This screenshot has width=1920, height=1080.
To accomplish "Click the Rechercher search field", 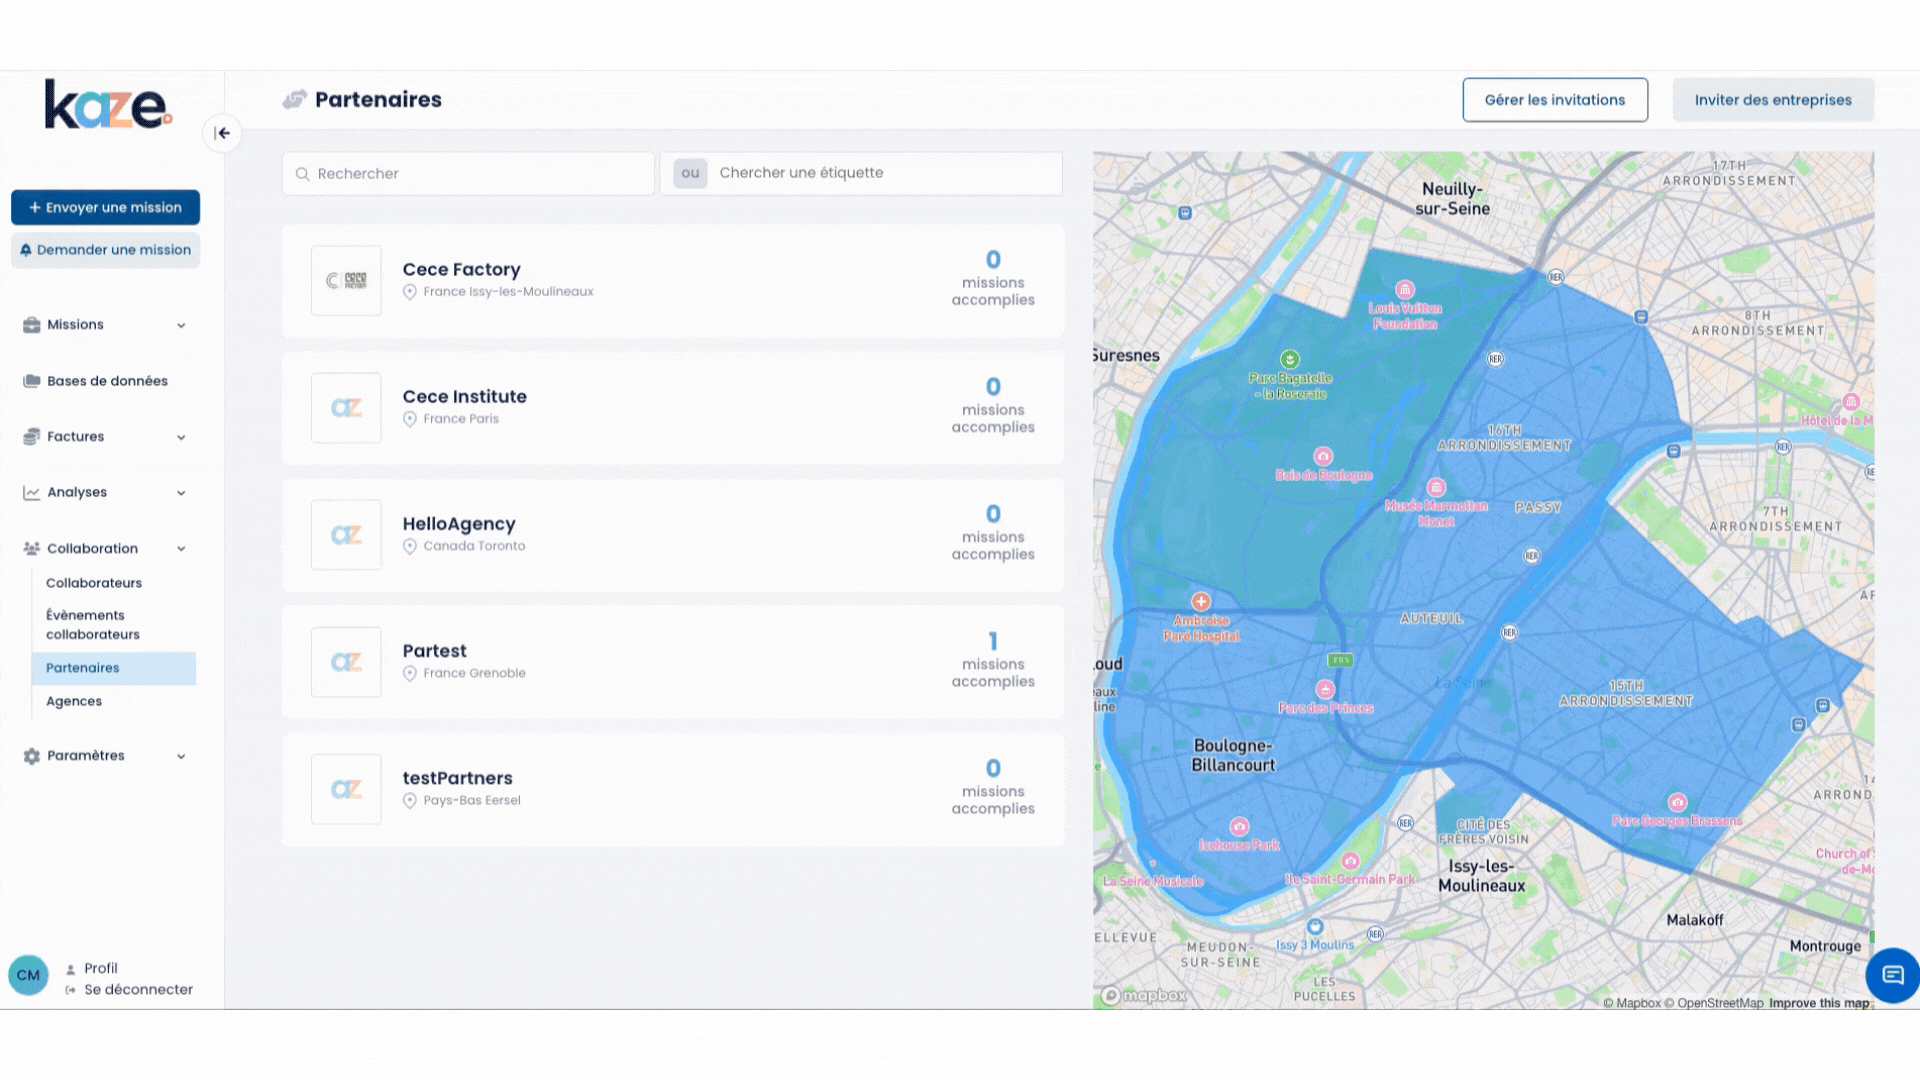I will pyautogui.click(x=468, y=174).
